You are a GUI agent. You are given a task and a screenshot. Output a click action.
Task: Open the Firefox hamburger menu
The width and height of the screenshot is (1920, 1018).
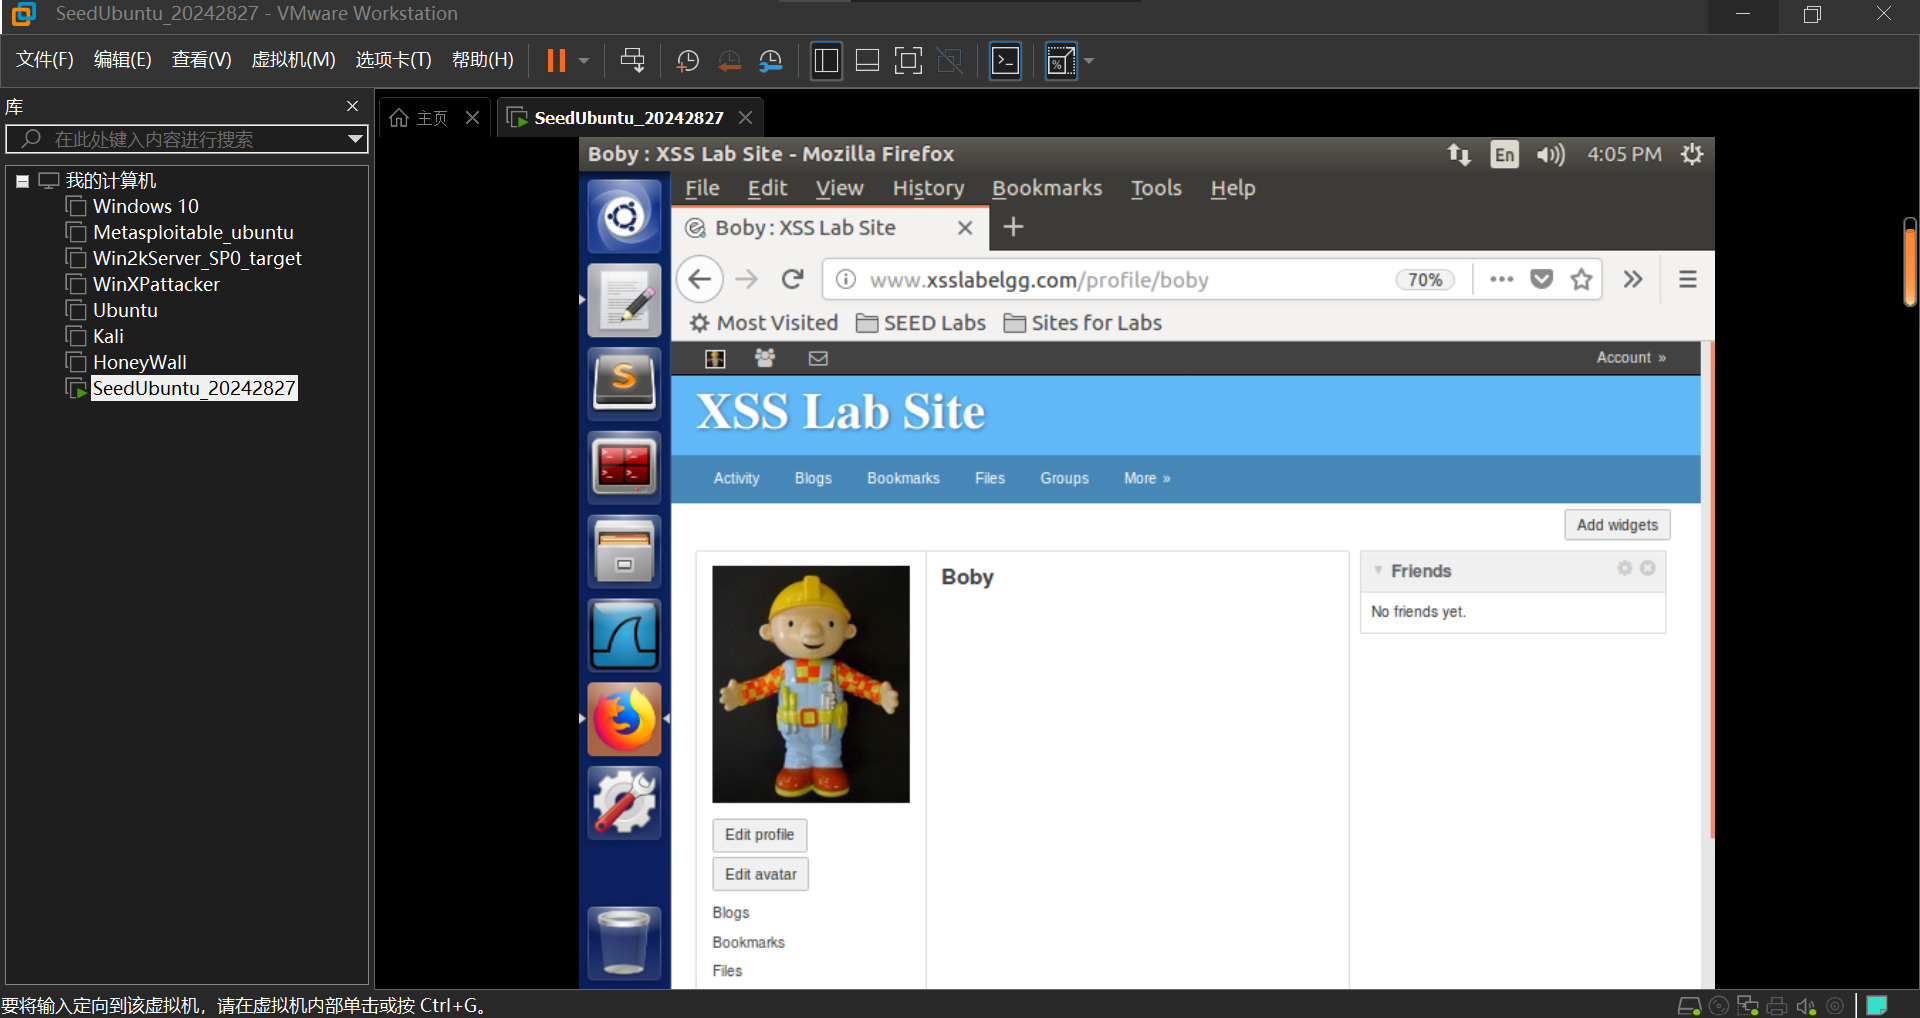[1688, 279]
